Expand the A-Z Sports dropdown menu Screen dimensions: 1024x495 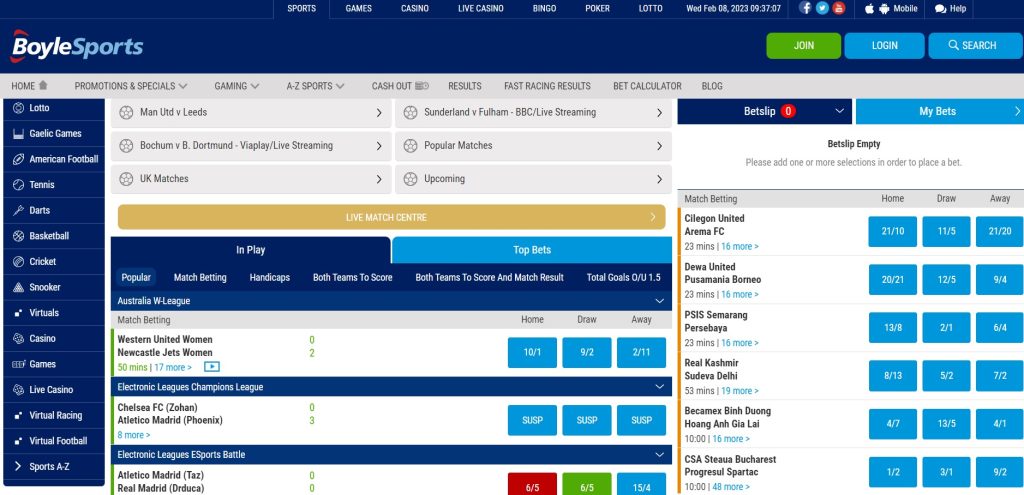tap(340, 86)
